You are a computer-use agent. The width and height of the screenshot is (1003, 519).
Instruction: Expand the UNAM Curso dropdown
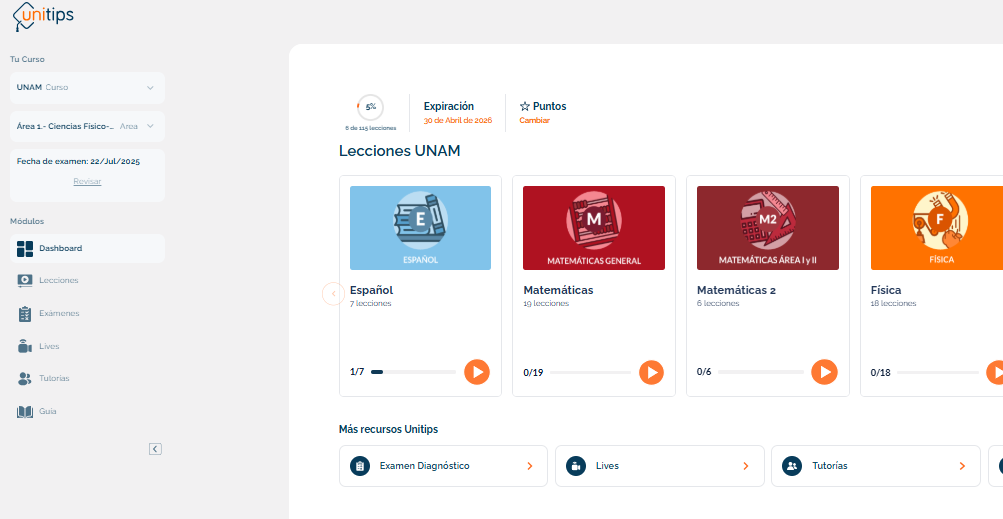point(88,88)
